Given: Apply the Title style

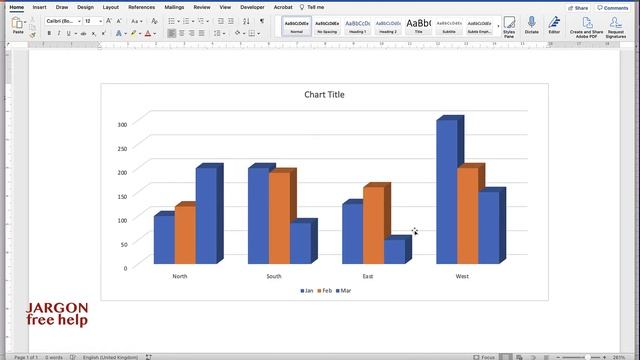Looking at the screenshot, I should (x=418, y=27).
